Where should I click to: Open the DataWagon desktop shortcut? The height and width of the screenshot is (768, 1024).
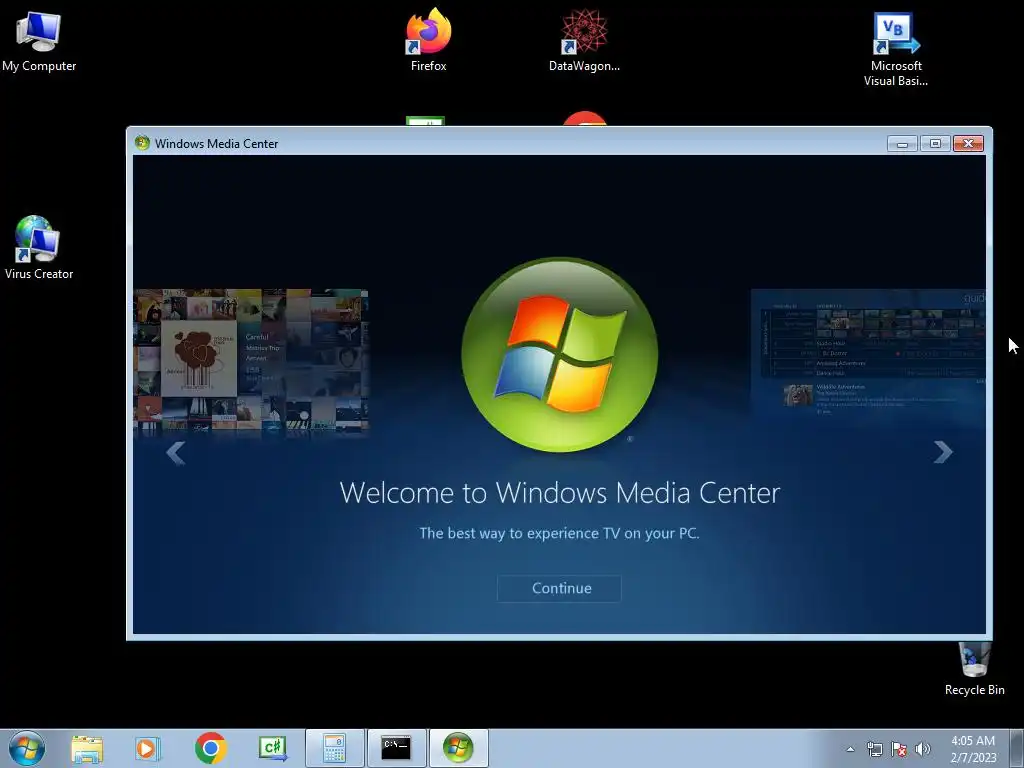coord(584,40)
